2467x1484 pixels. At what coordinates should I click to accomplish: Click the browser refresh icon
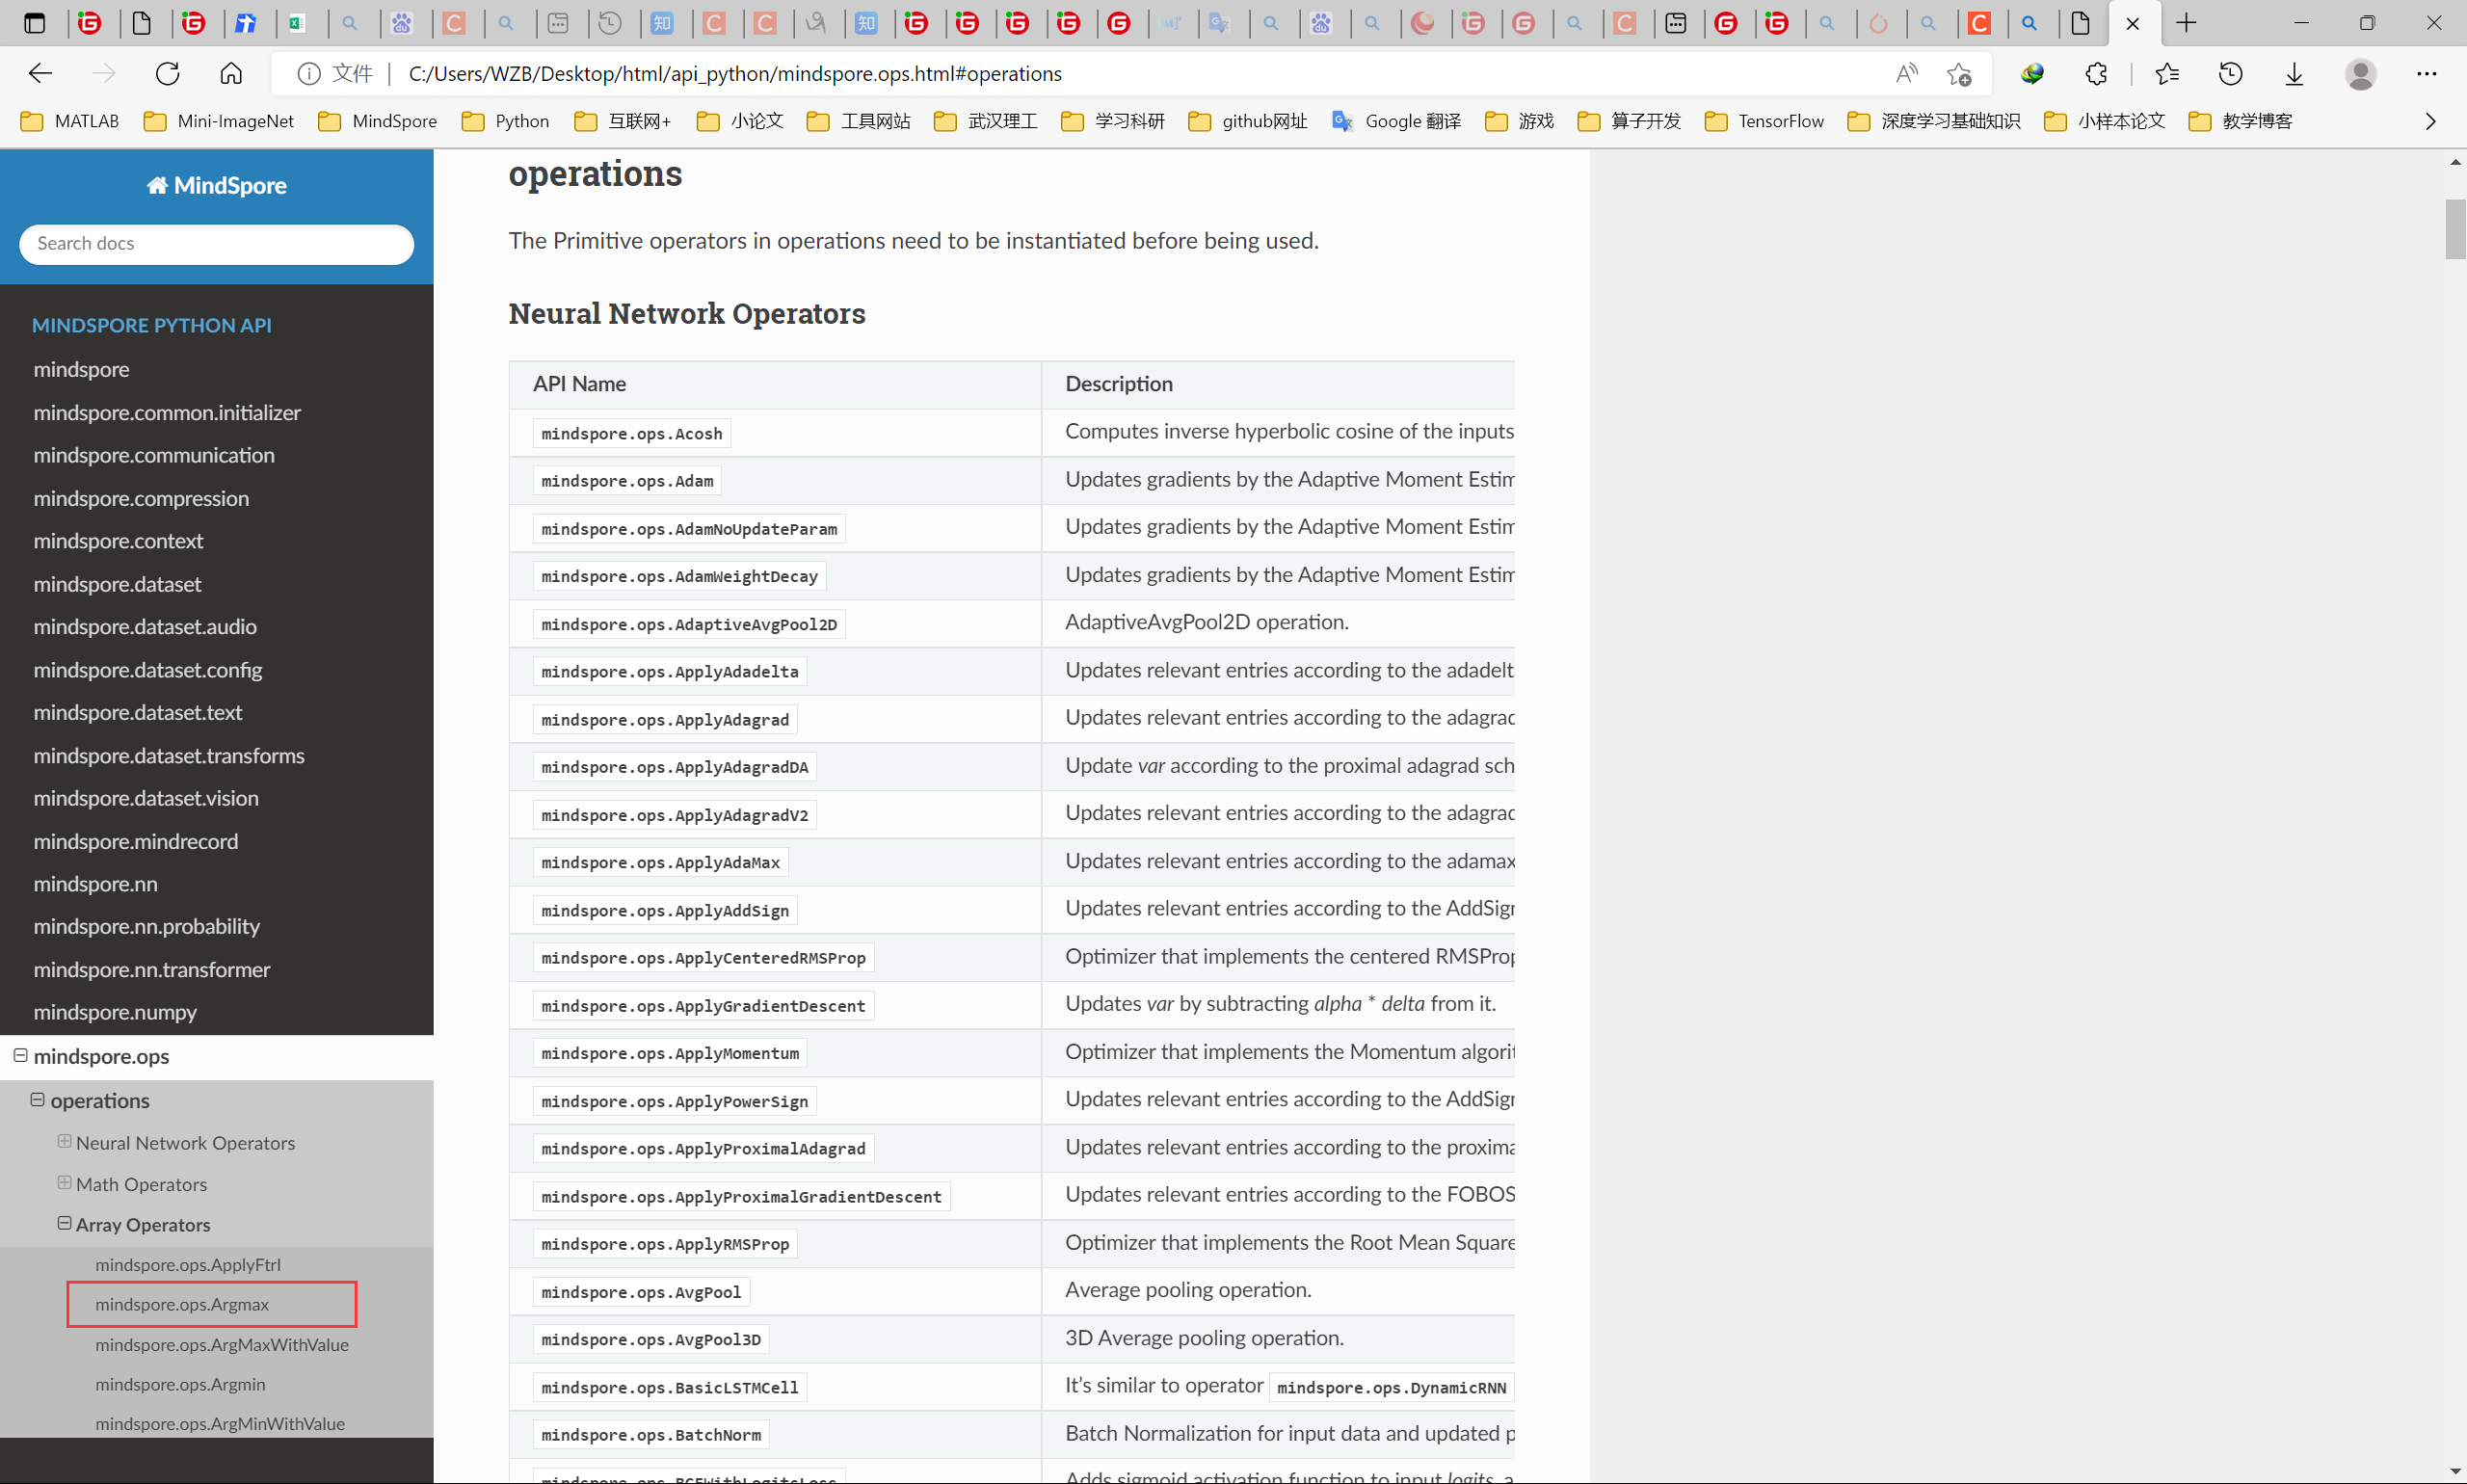pyautogui.click(x=168, y=73)
